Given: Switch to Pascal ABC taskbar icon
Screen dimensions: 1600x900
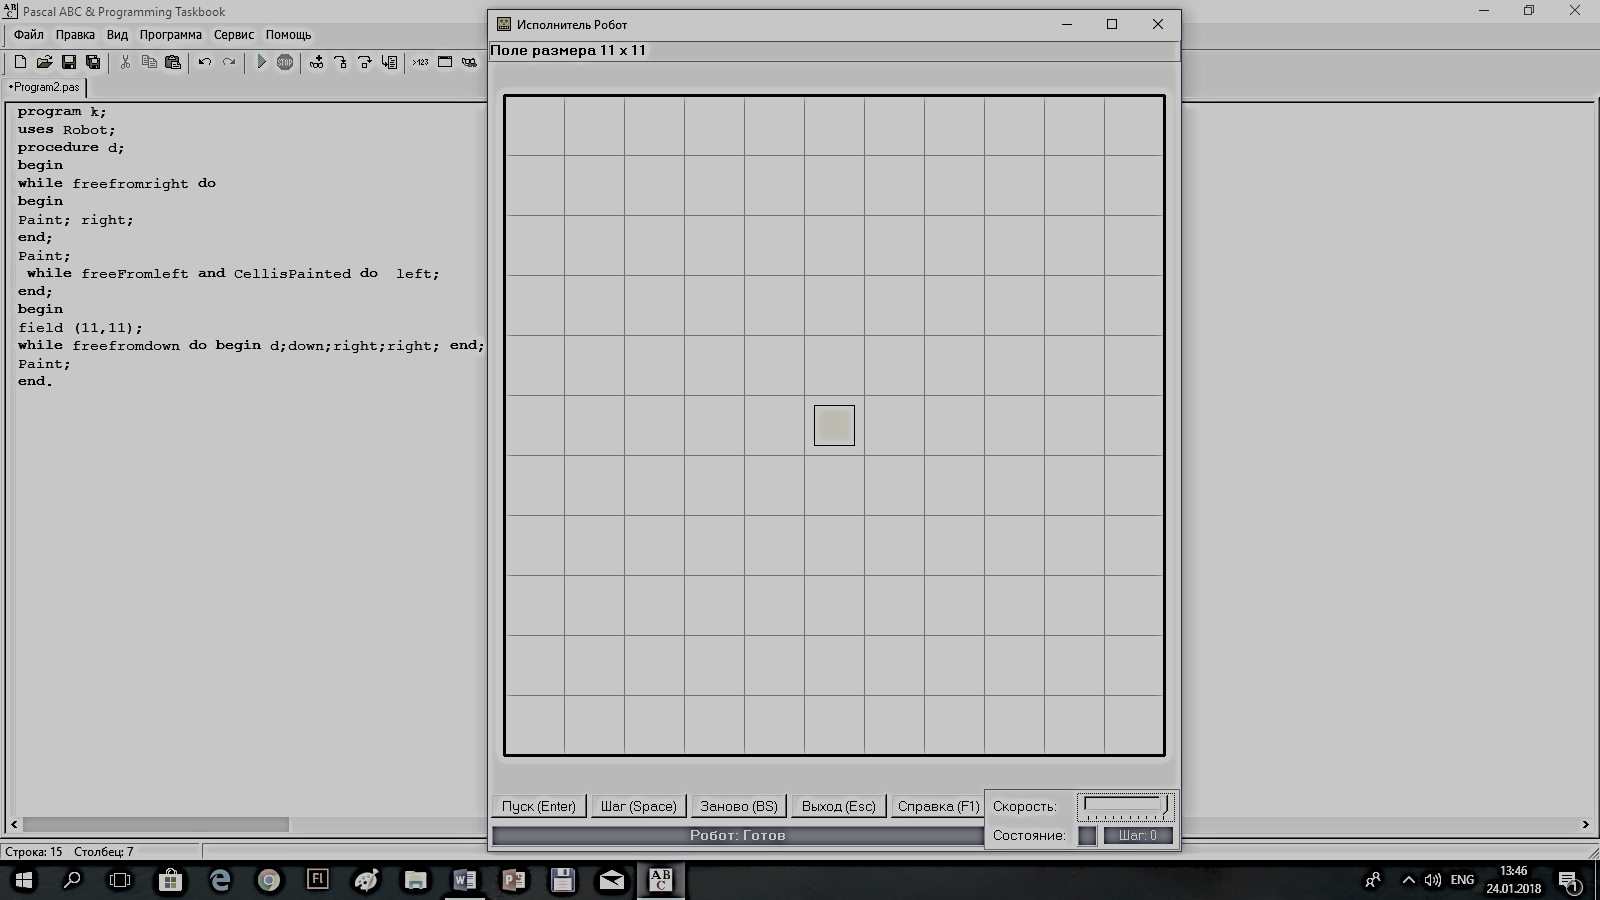Looking at the screenshot, I should point(660,880).
